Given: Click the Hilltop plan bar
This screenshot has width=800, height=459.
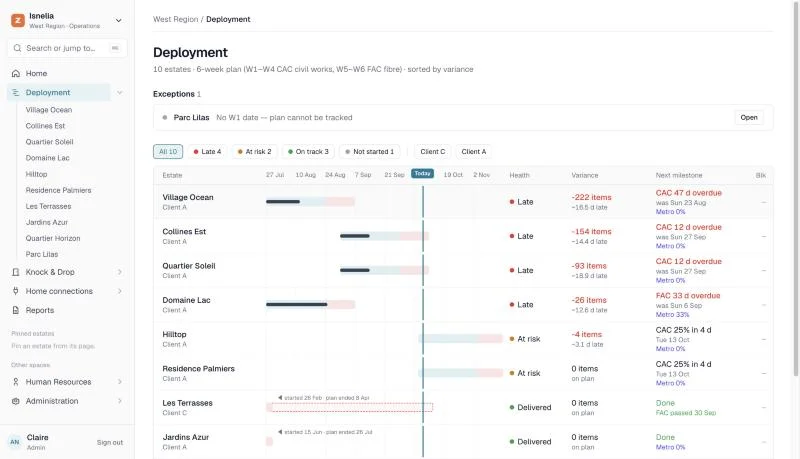Looking at the screenshot, I should click(460, 339).
